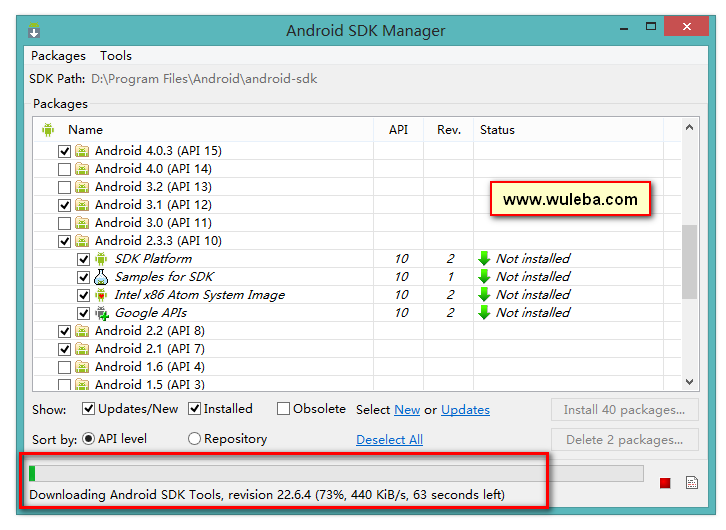Check the Android 3.2 (API 13) checkbox
This screenshot has height=530, width=726.
point(64,187)
